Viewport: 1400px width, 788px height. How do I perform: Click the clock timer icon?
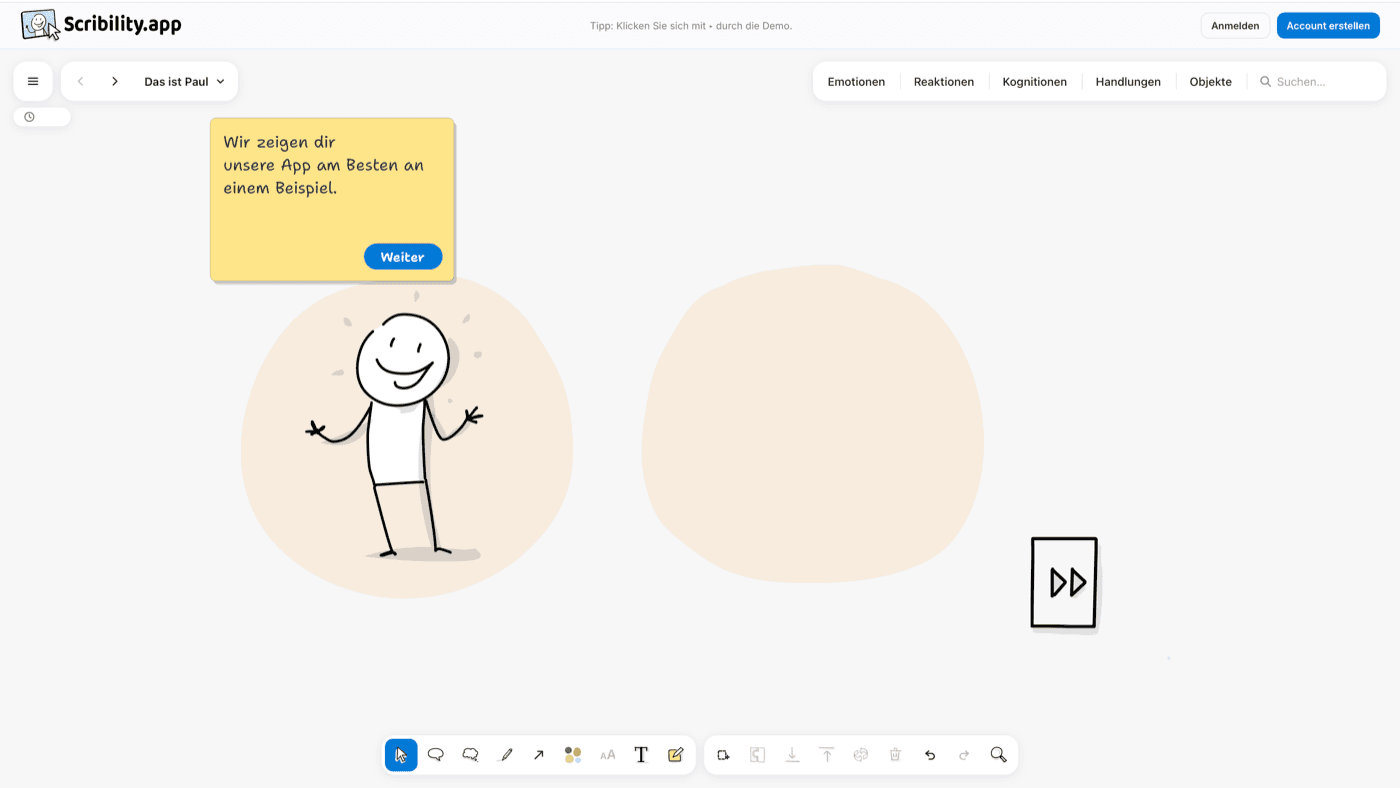[x=30, y=117]
